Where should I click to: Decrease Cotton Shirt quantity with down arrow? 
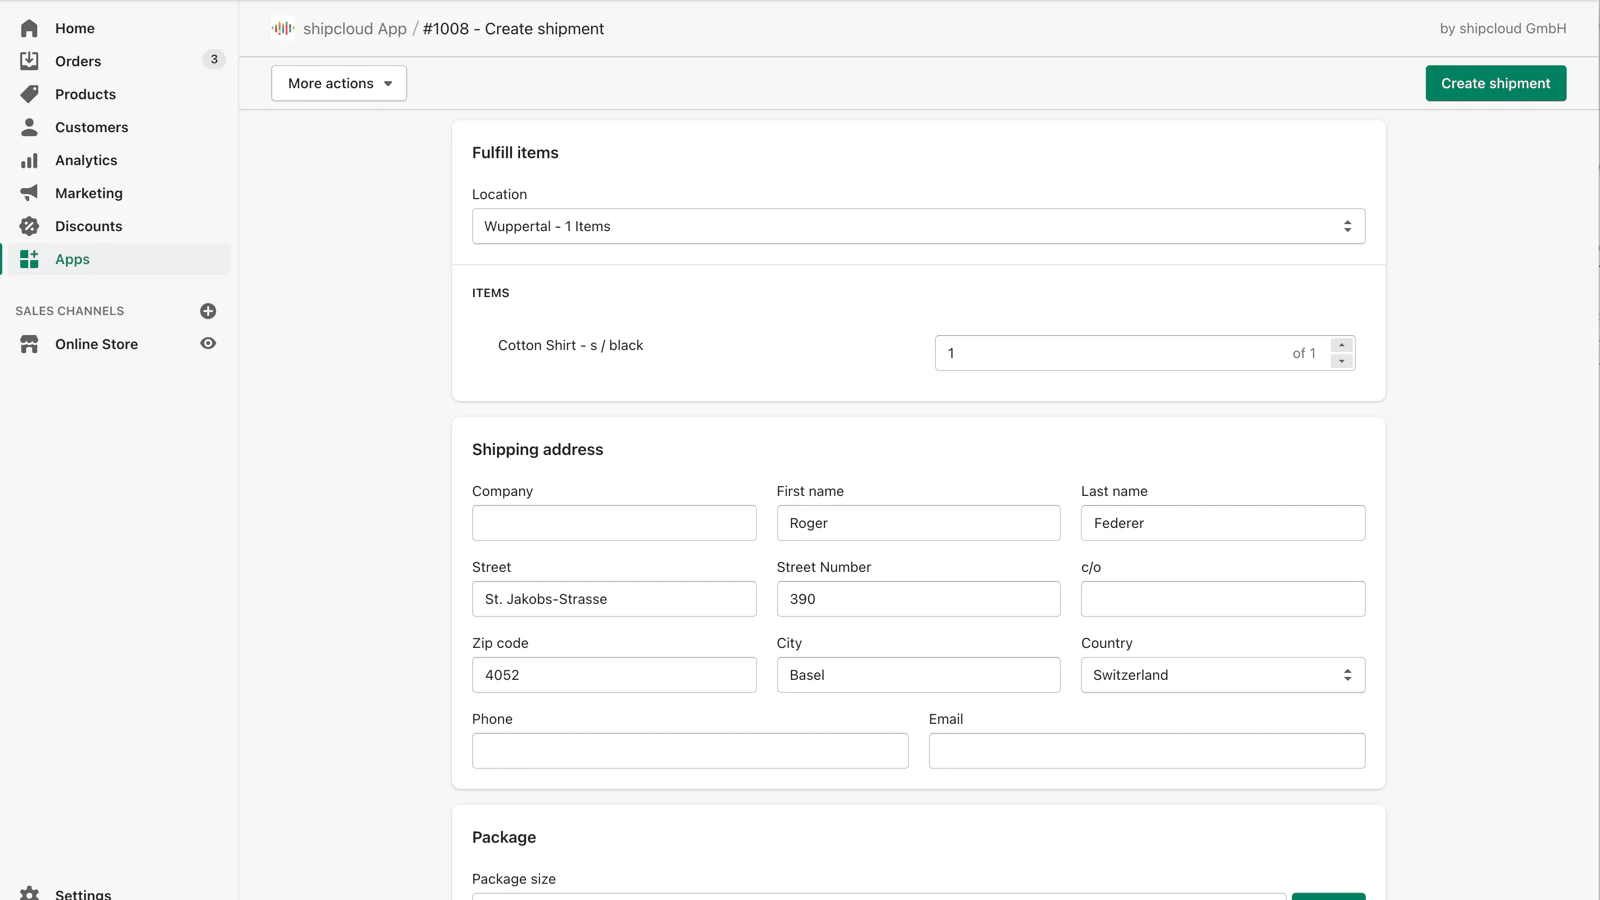(1342, 361)
